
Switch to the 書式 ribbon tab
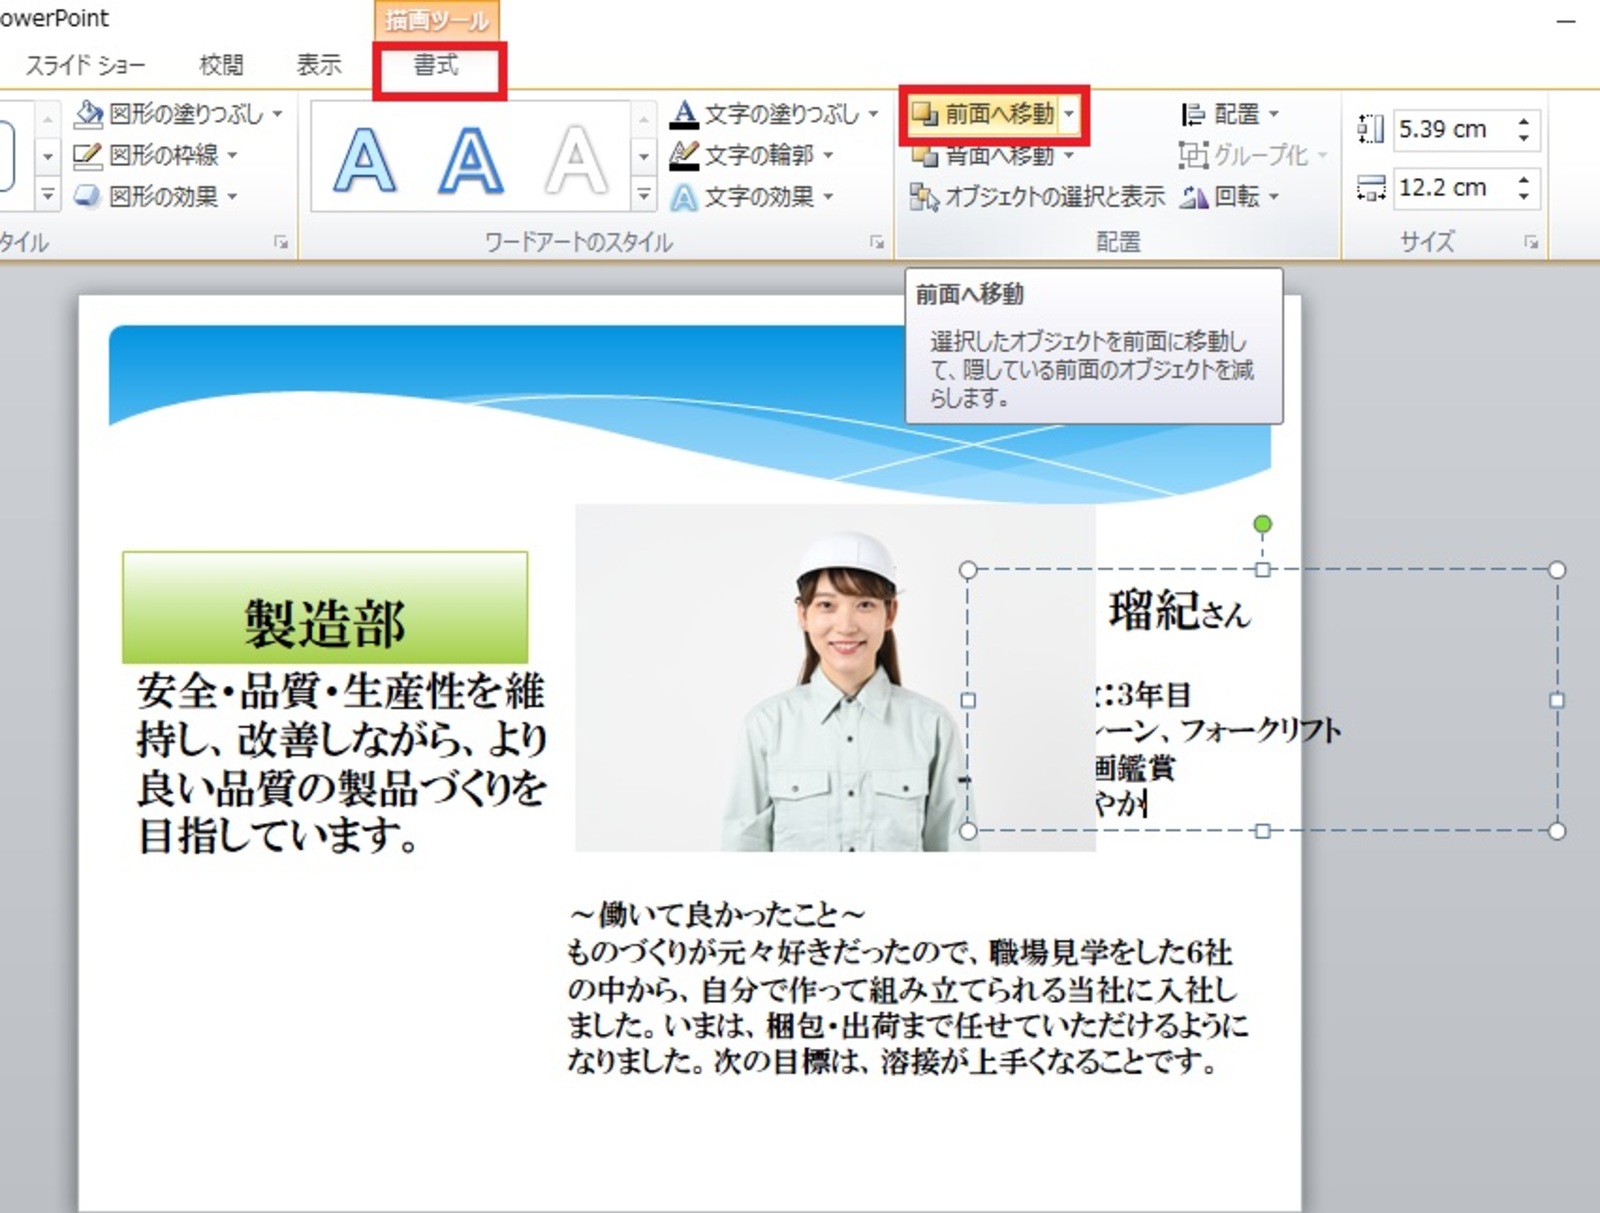(437, 66)
